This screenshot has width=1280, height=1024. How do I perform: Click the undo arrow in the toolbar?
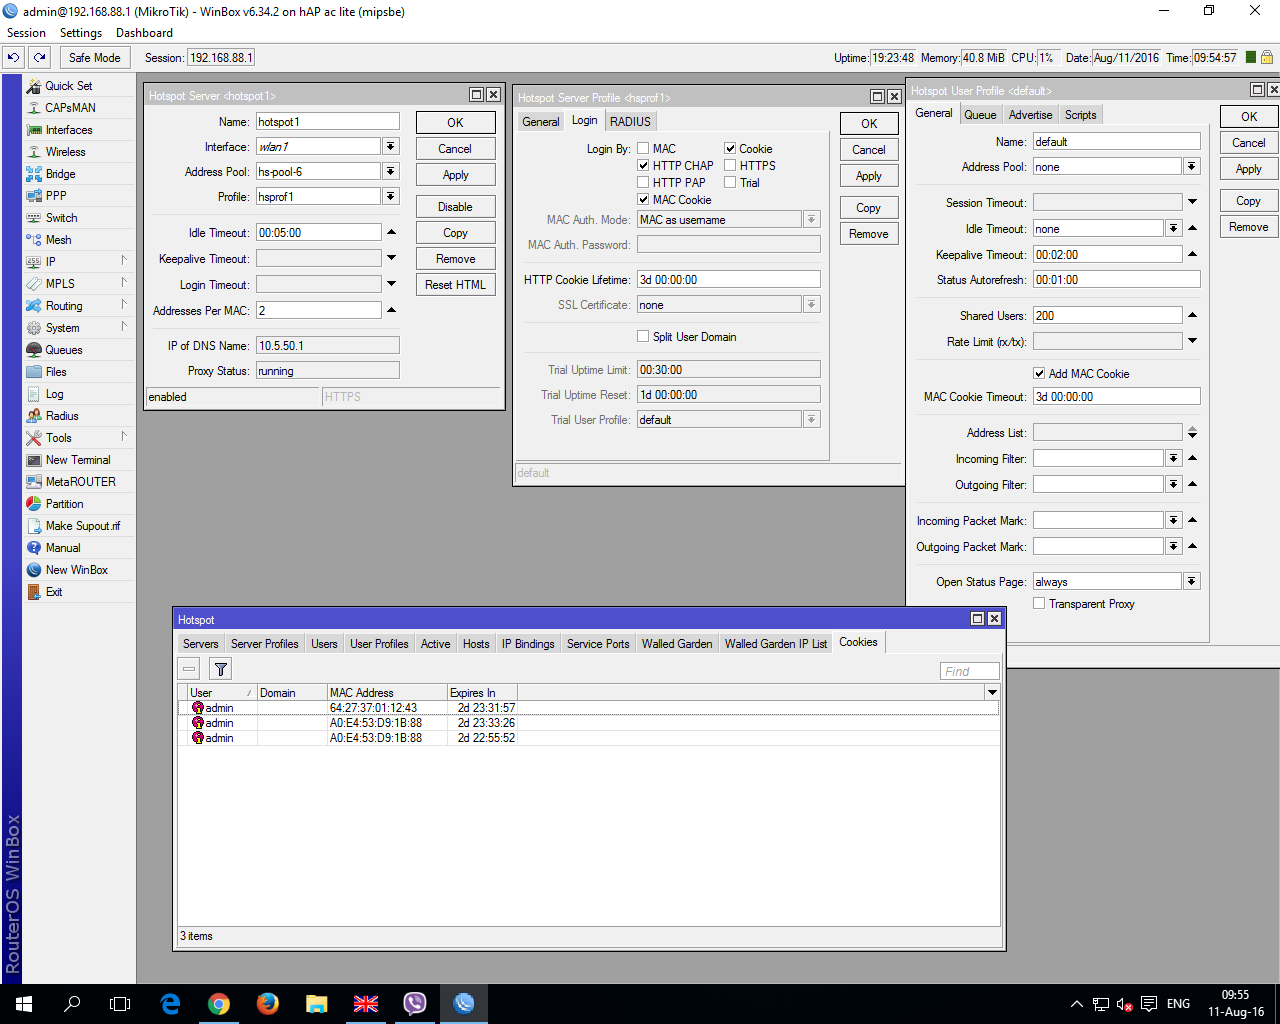pyautogui.click(x=13, y=57)
